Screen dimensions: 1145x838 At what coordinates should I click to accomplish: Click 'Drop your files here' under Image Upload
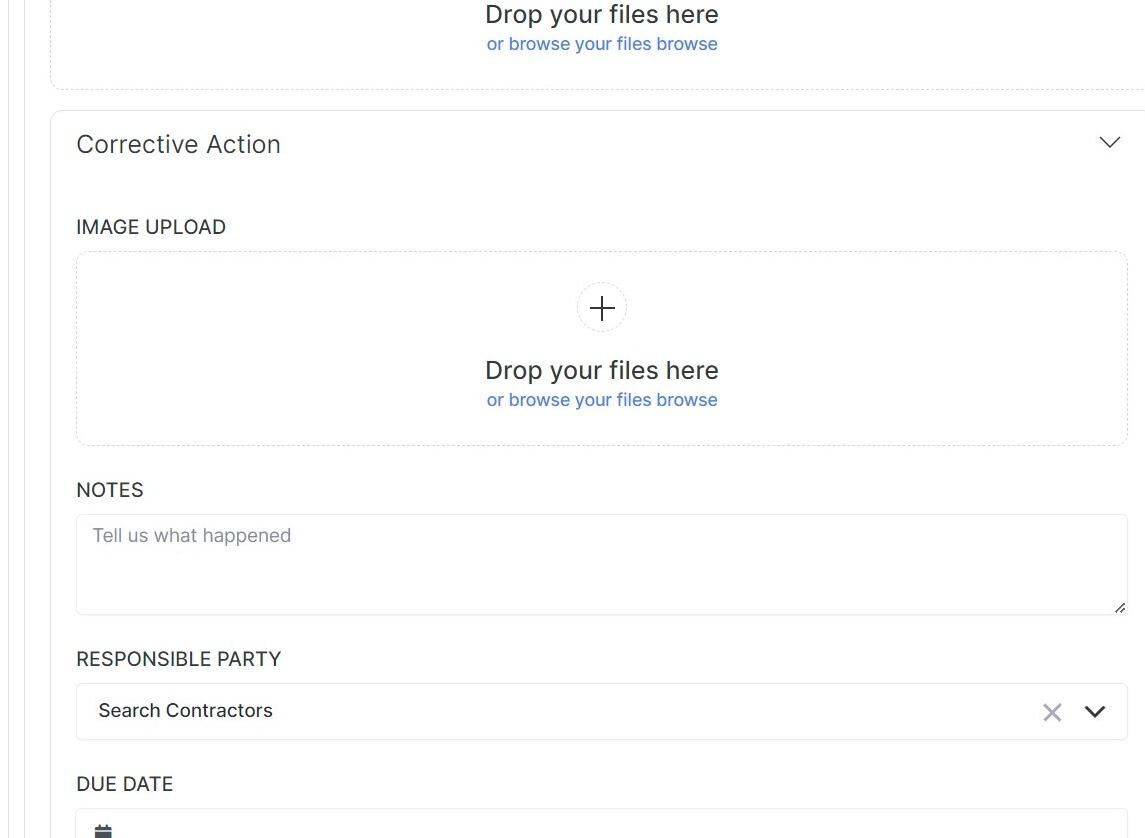(x=602, y=370)
